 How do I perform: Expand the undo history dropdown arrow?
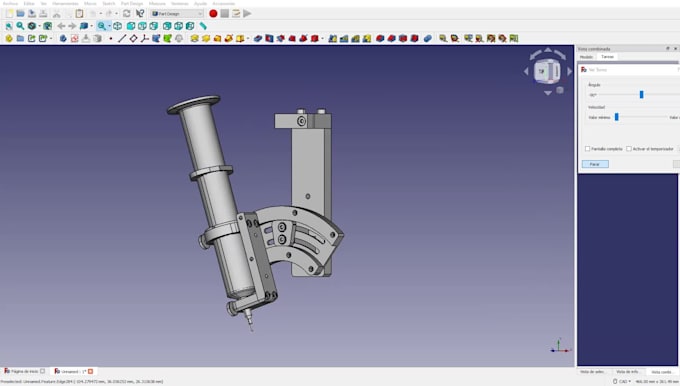[101, 14]
